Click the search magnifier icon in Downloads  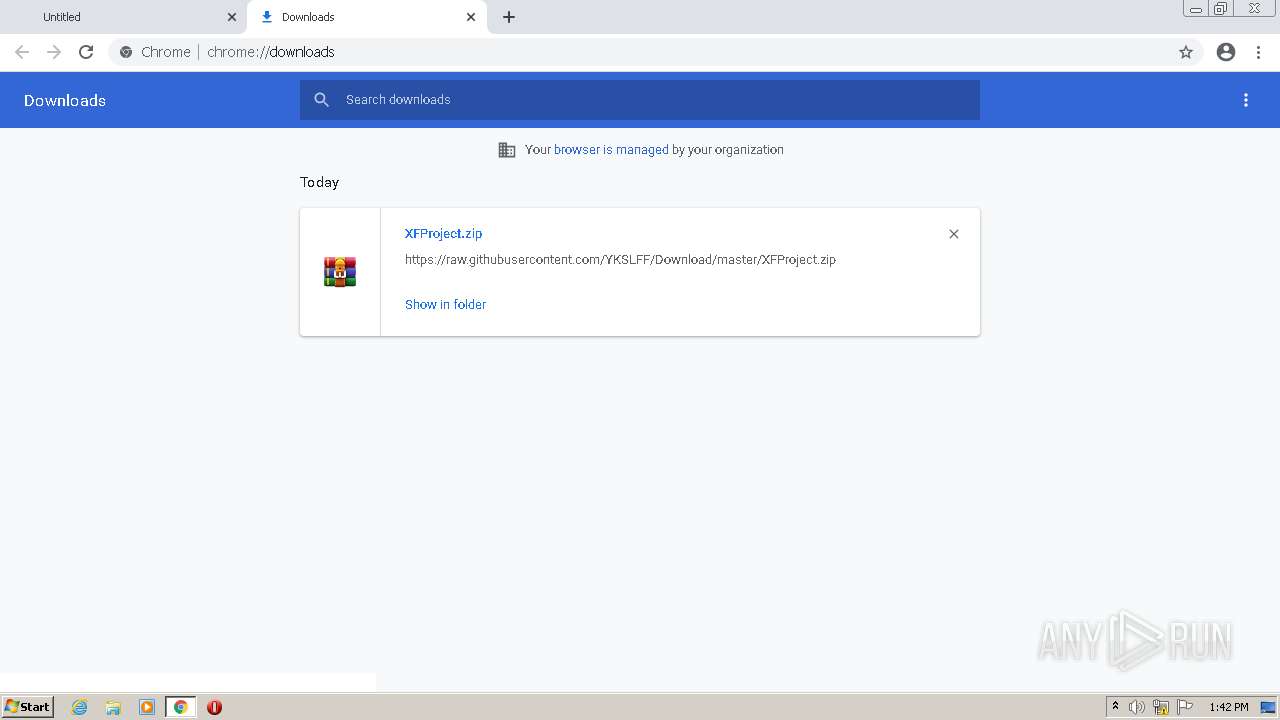point(322,100)
